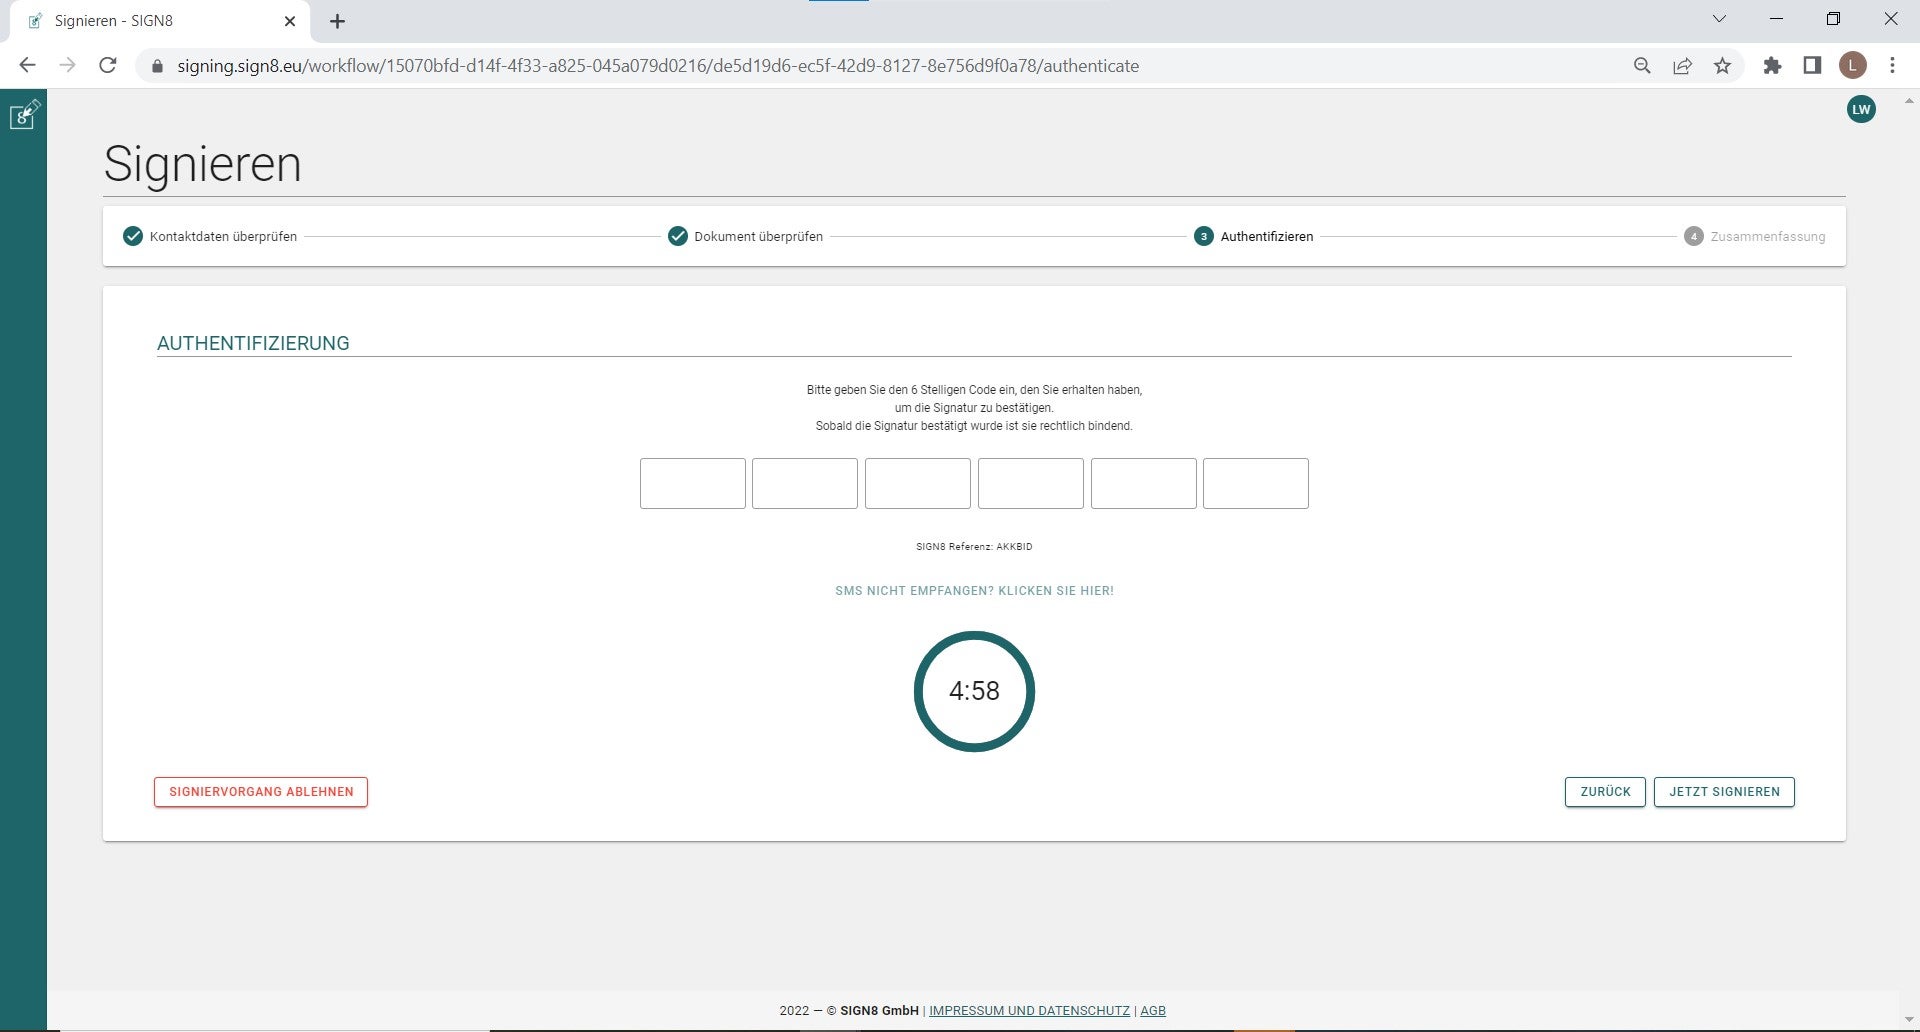Close the Signieren - SIGN8 tab
Image resolution: width=1920 pixels, height=1032 pixels.
(x=290, y=21)
